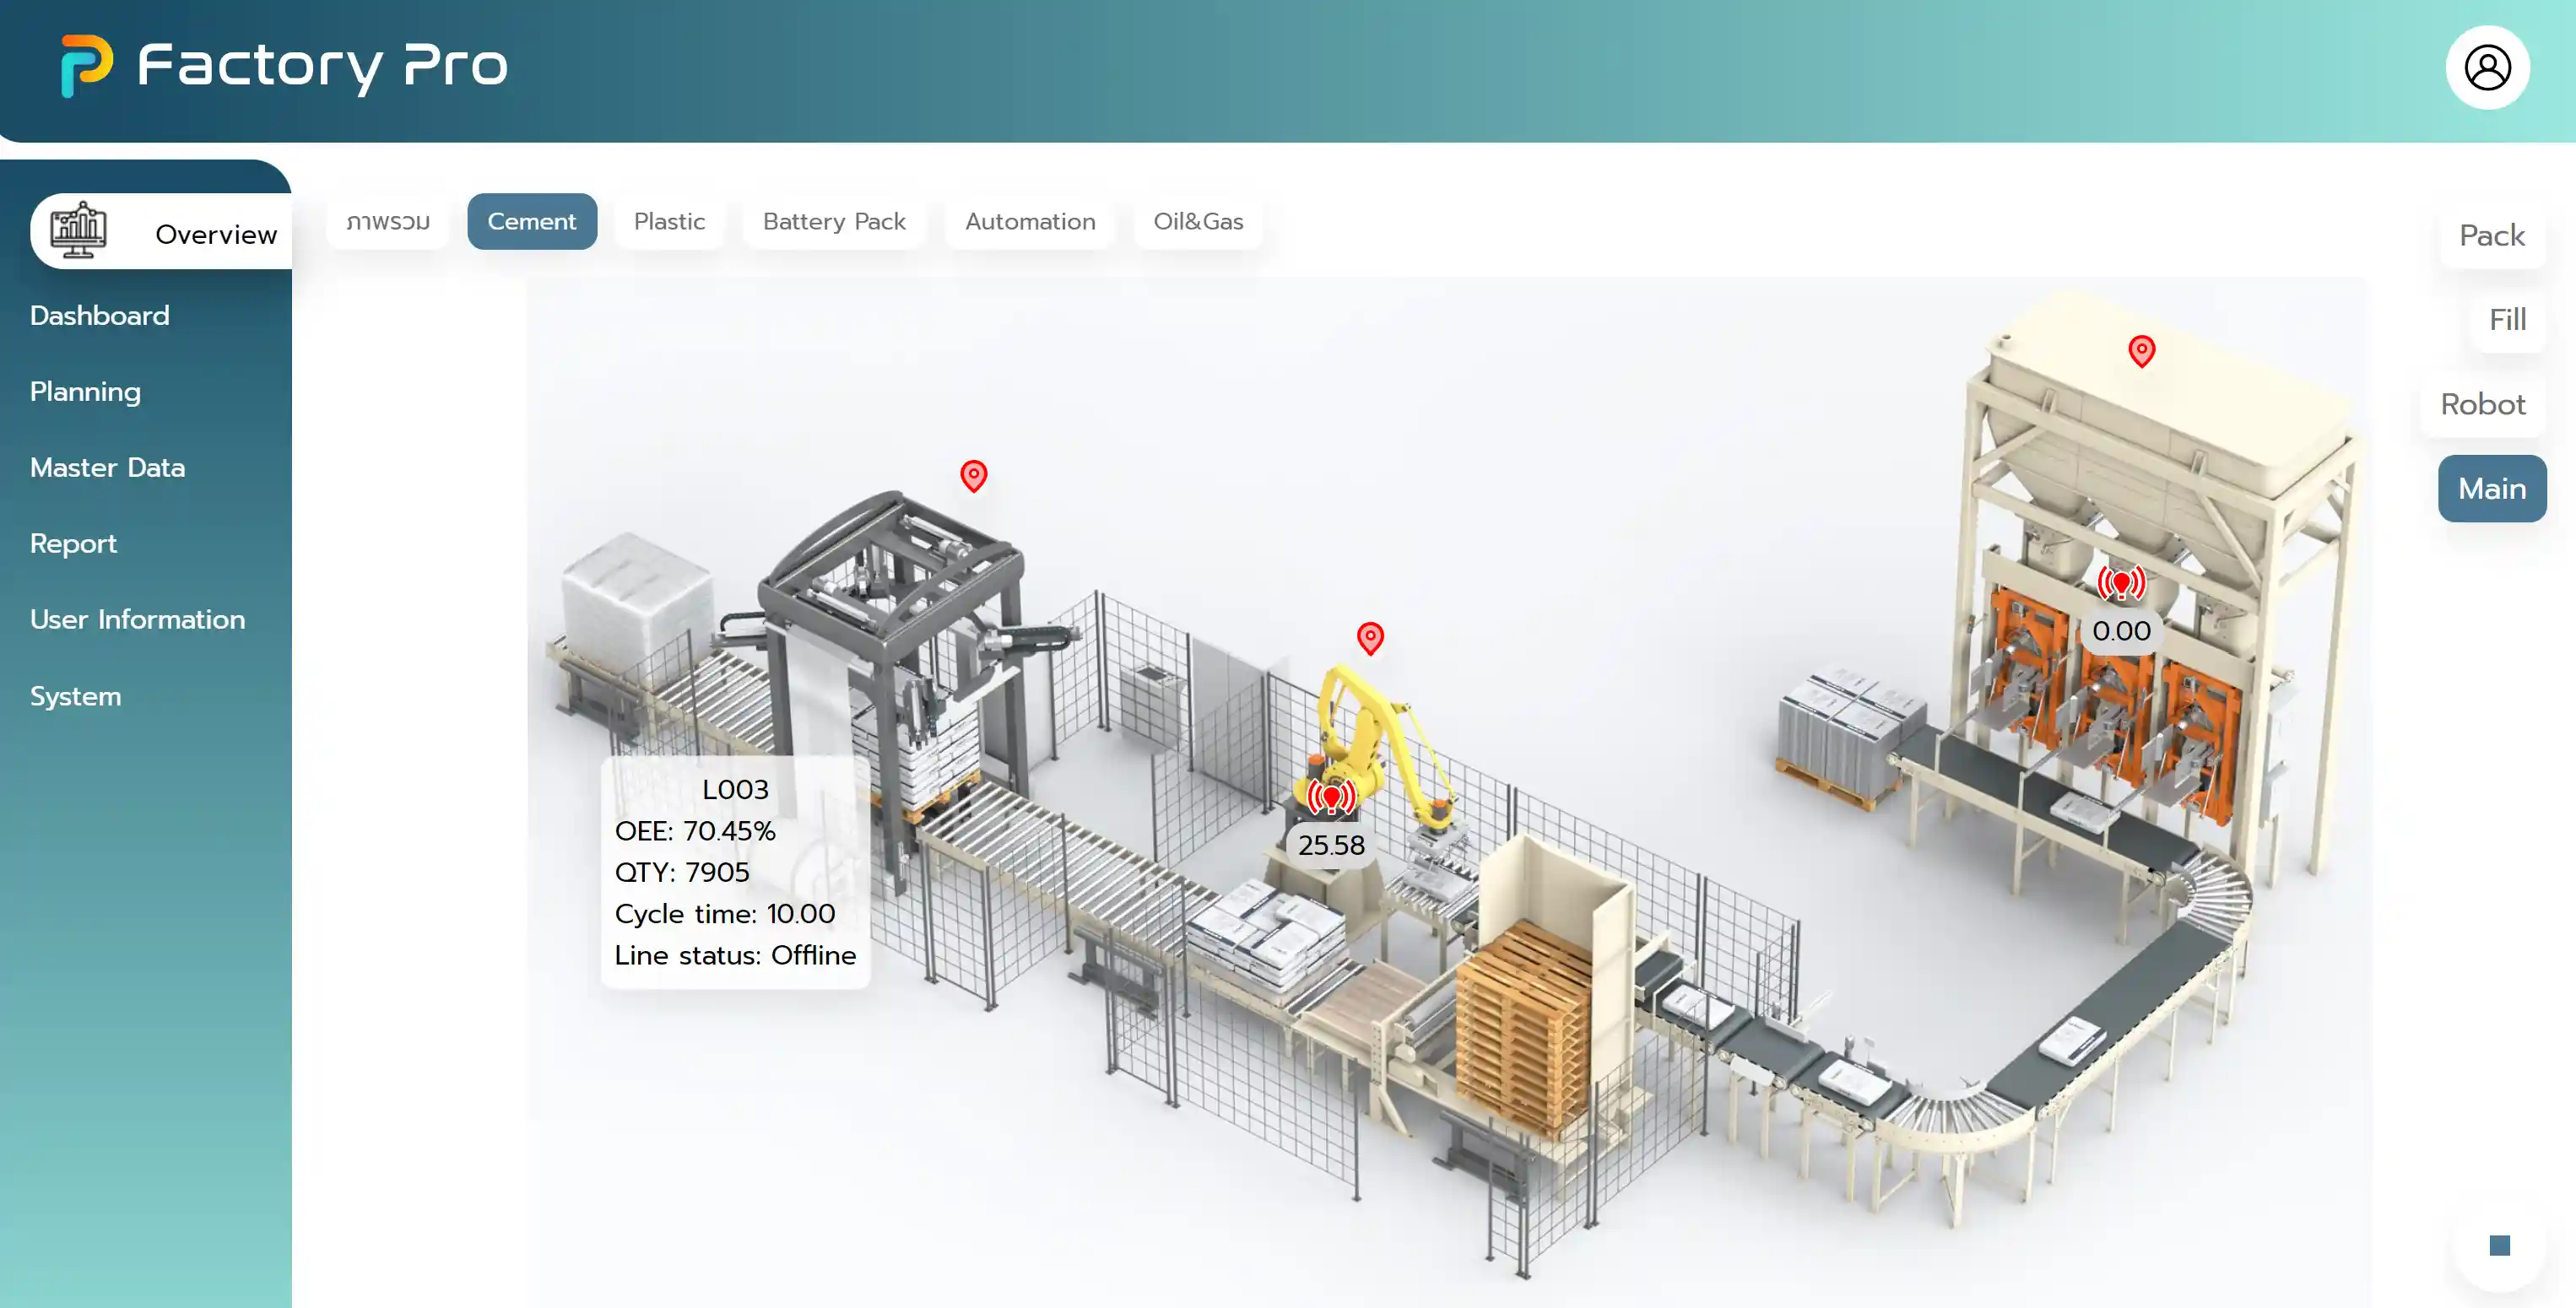
Task: Click the QTY: 7905 text
Action: click(682, 872)
